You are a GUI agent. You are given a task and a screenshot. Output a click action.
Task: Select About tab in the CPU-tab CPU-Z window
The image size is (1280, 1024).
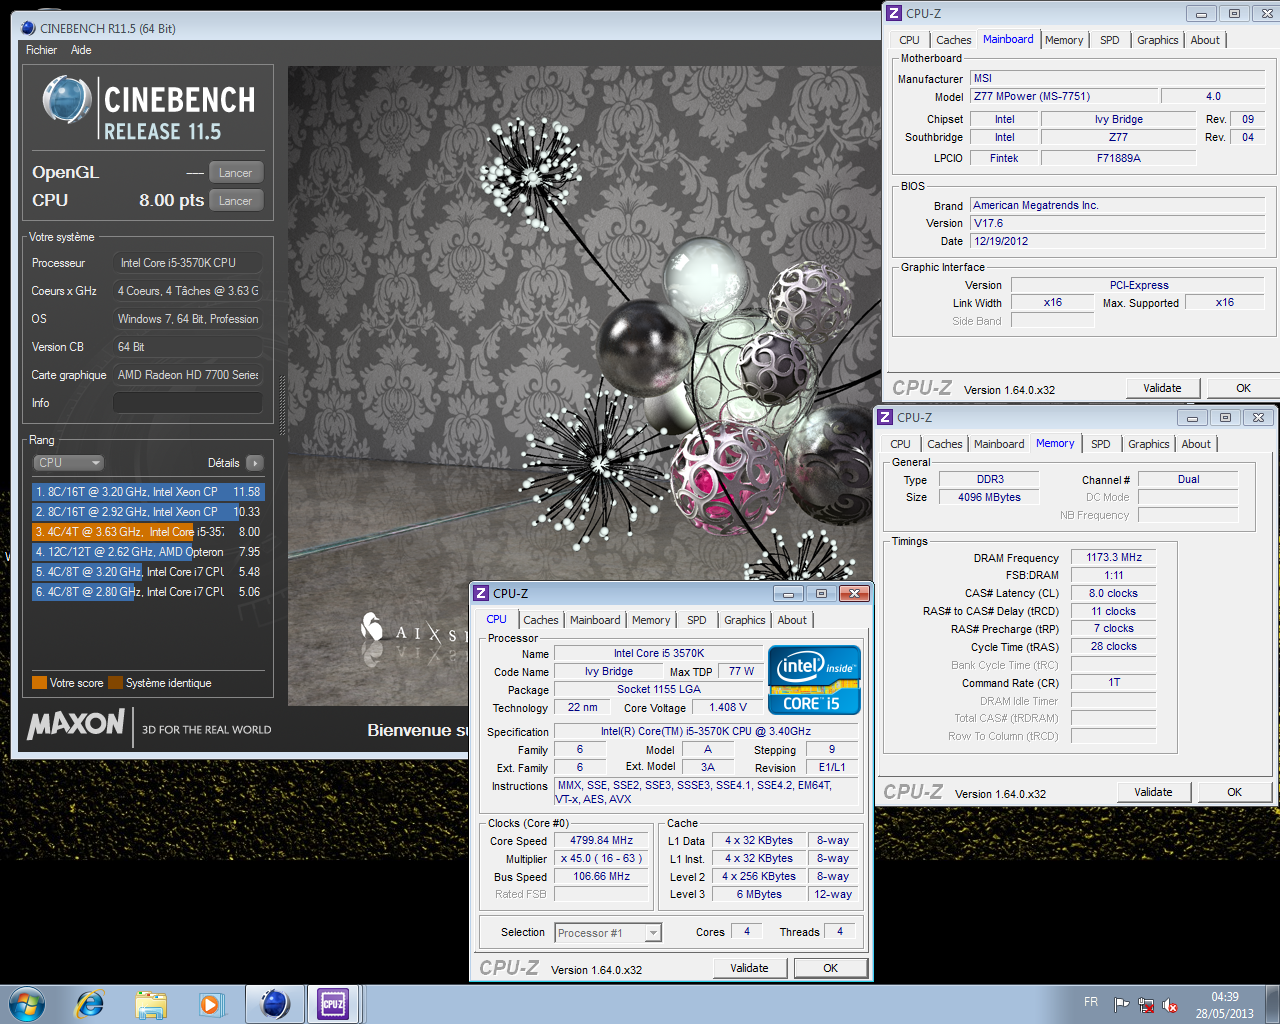point(792,620)
